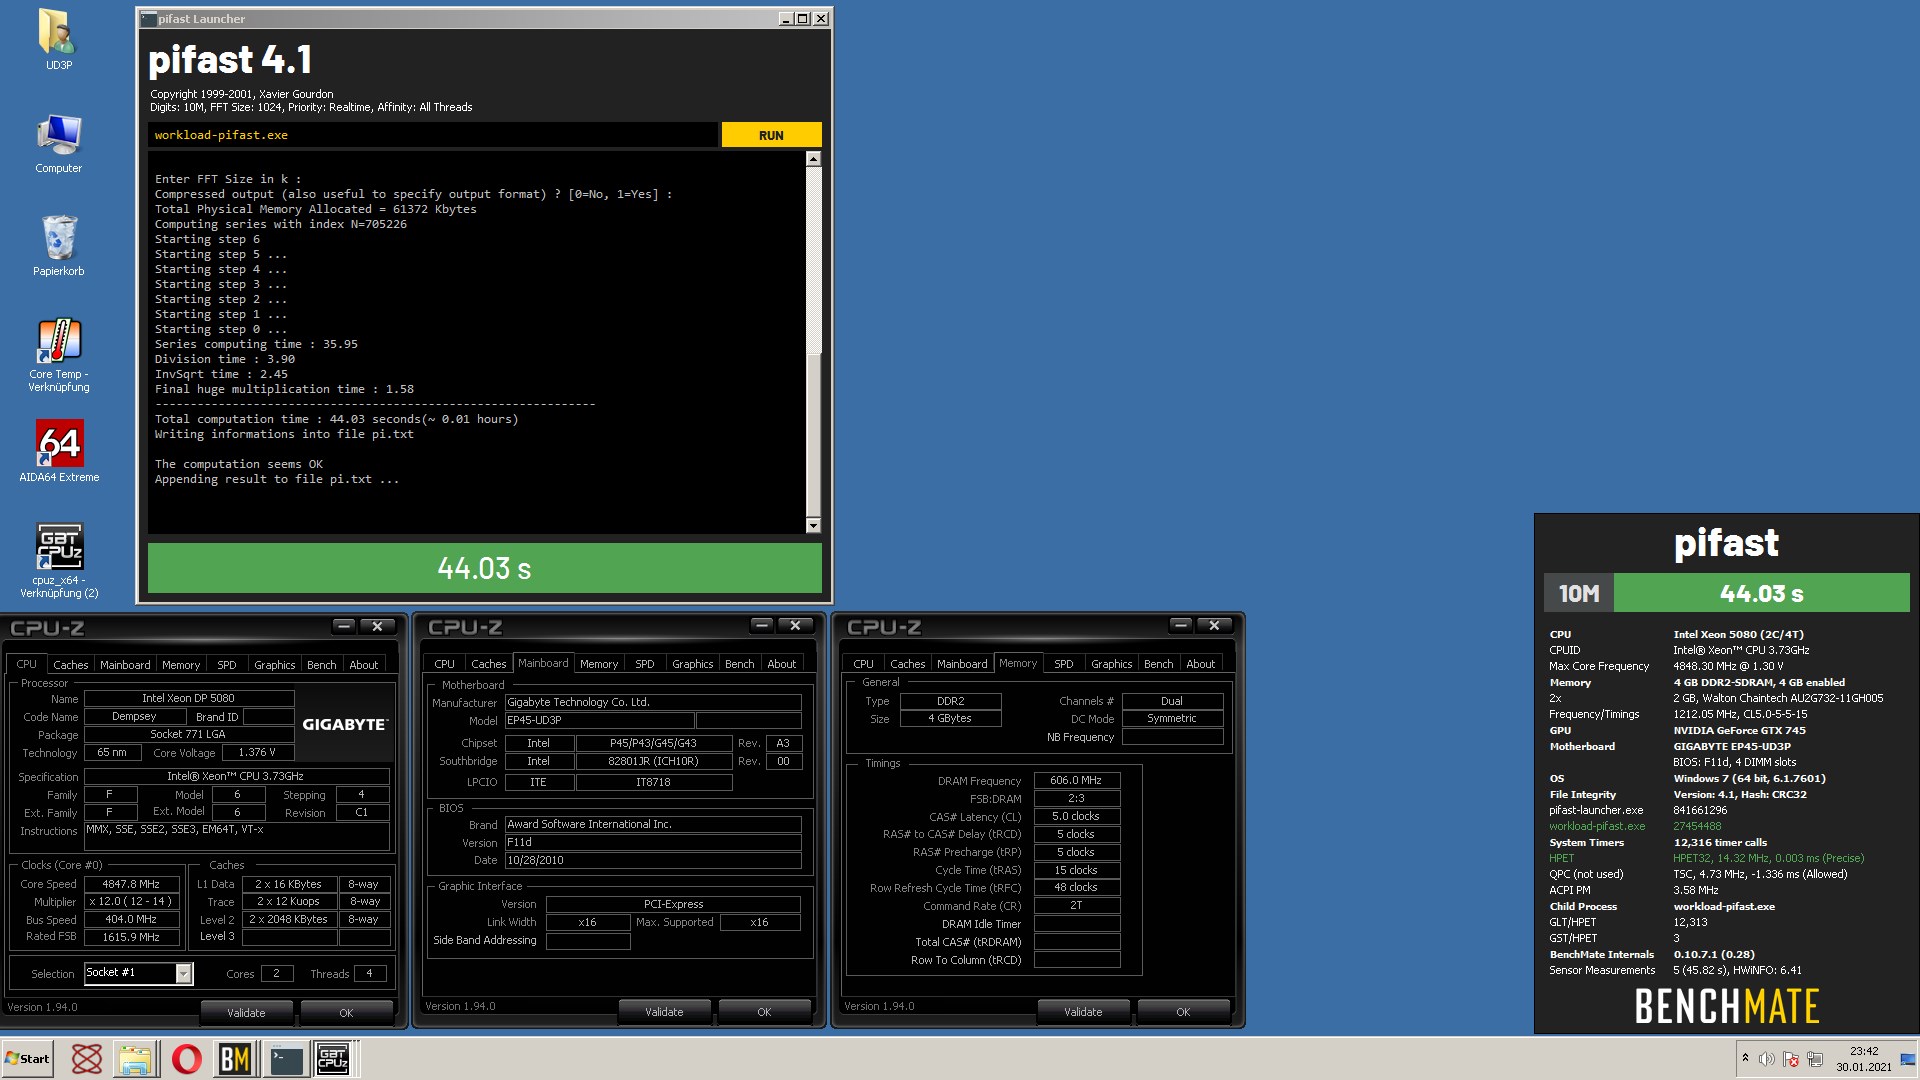Minimize the right CPU-Z window
The height and width of the screenshot is (1080, 1920).
pyautogui.click(x=1181, y=625)
